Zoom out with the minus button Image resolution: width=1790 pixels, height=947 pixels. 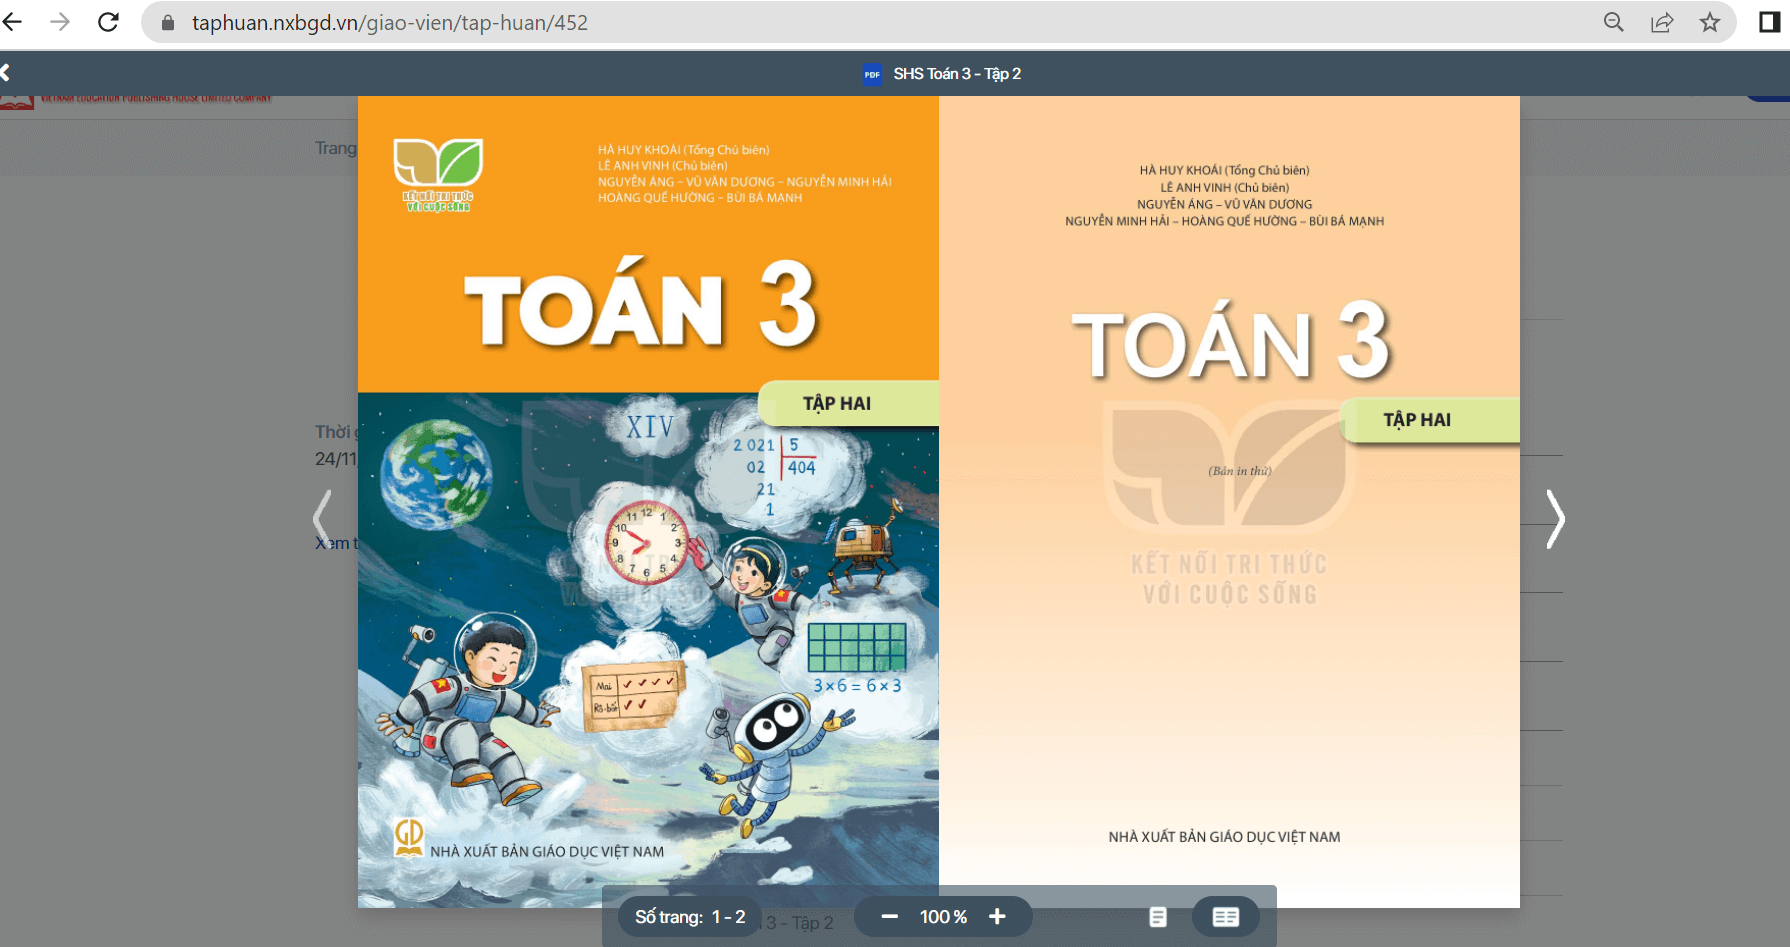coord(889,916)
